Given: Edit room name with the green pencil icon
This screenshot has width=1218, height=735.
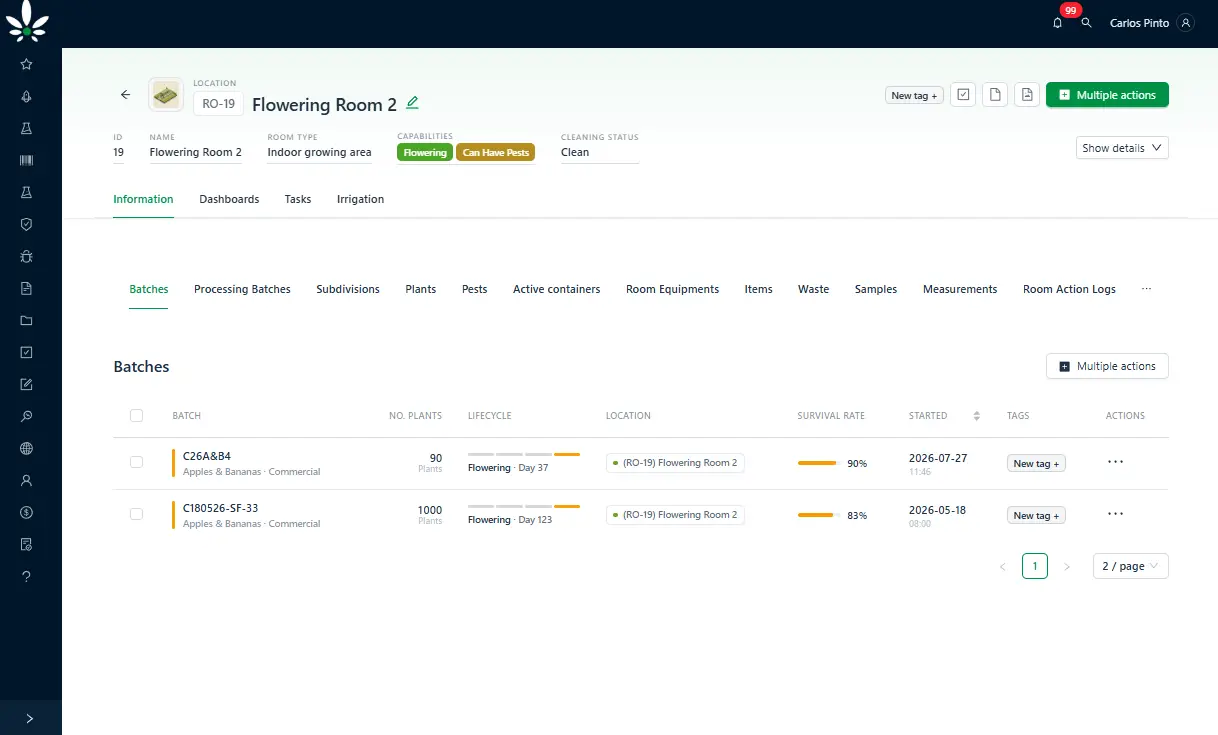Looking at the screenshot, I should [412, 103].
